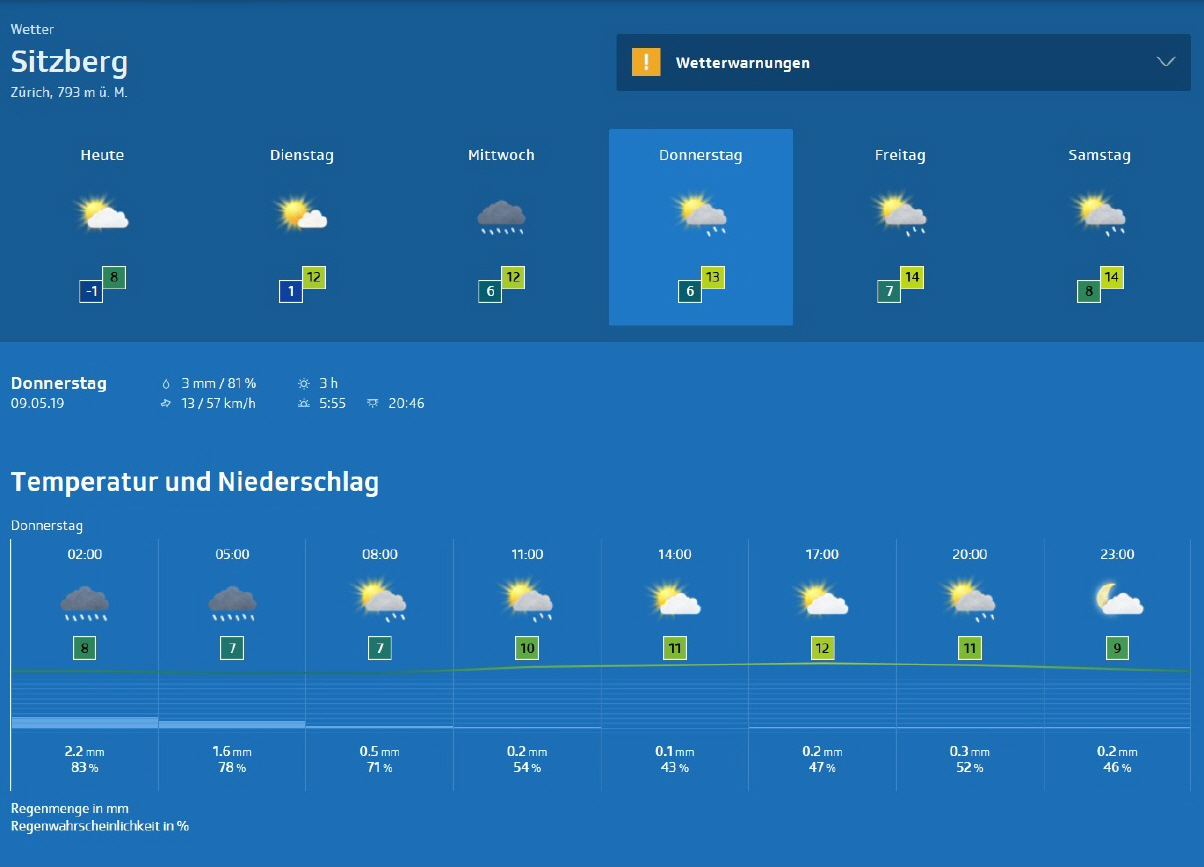Select the Dienstag forecast tab
Screen dimensions: 1204x867
coord(301,155)
